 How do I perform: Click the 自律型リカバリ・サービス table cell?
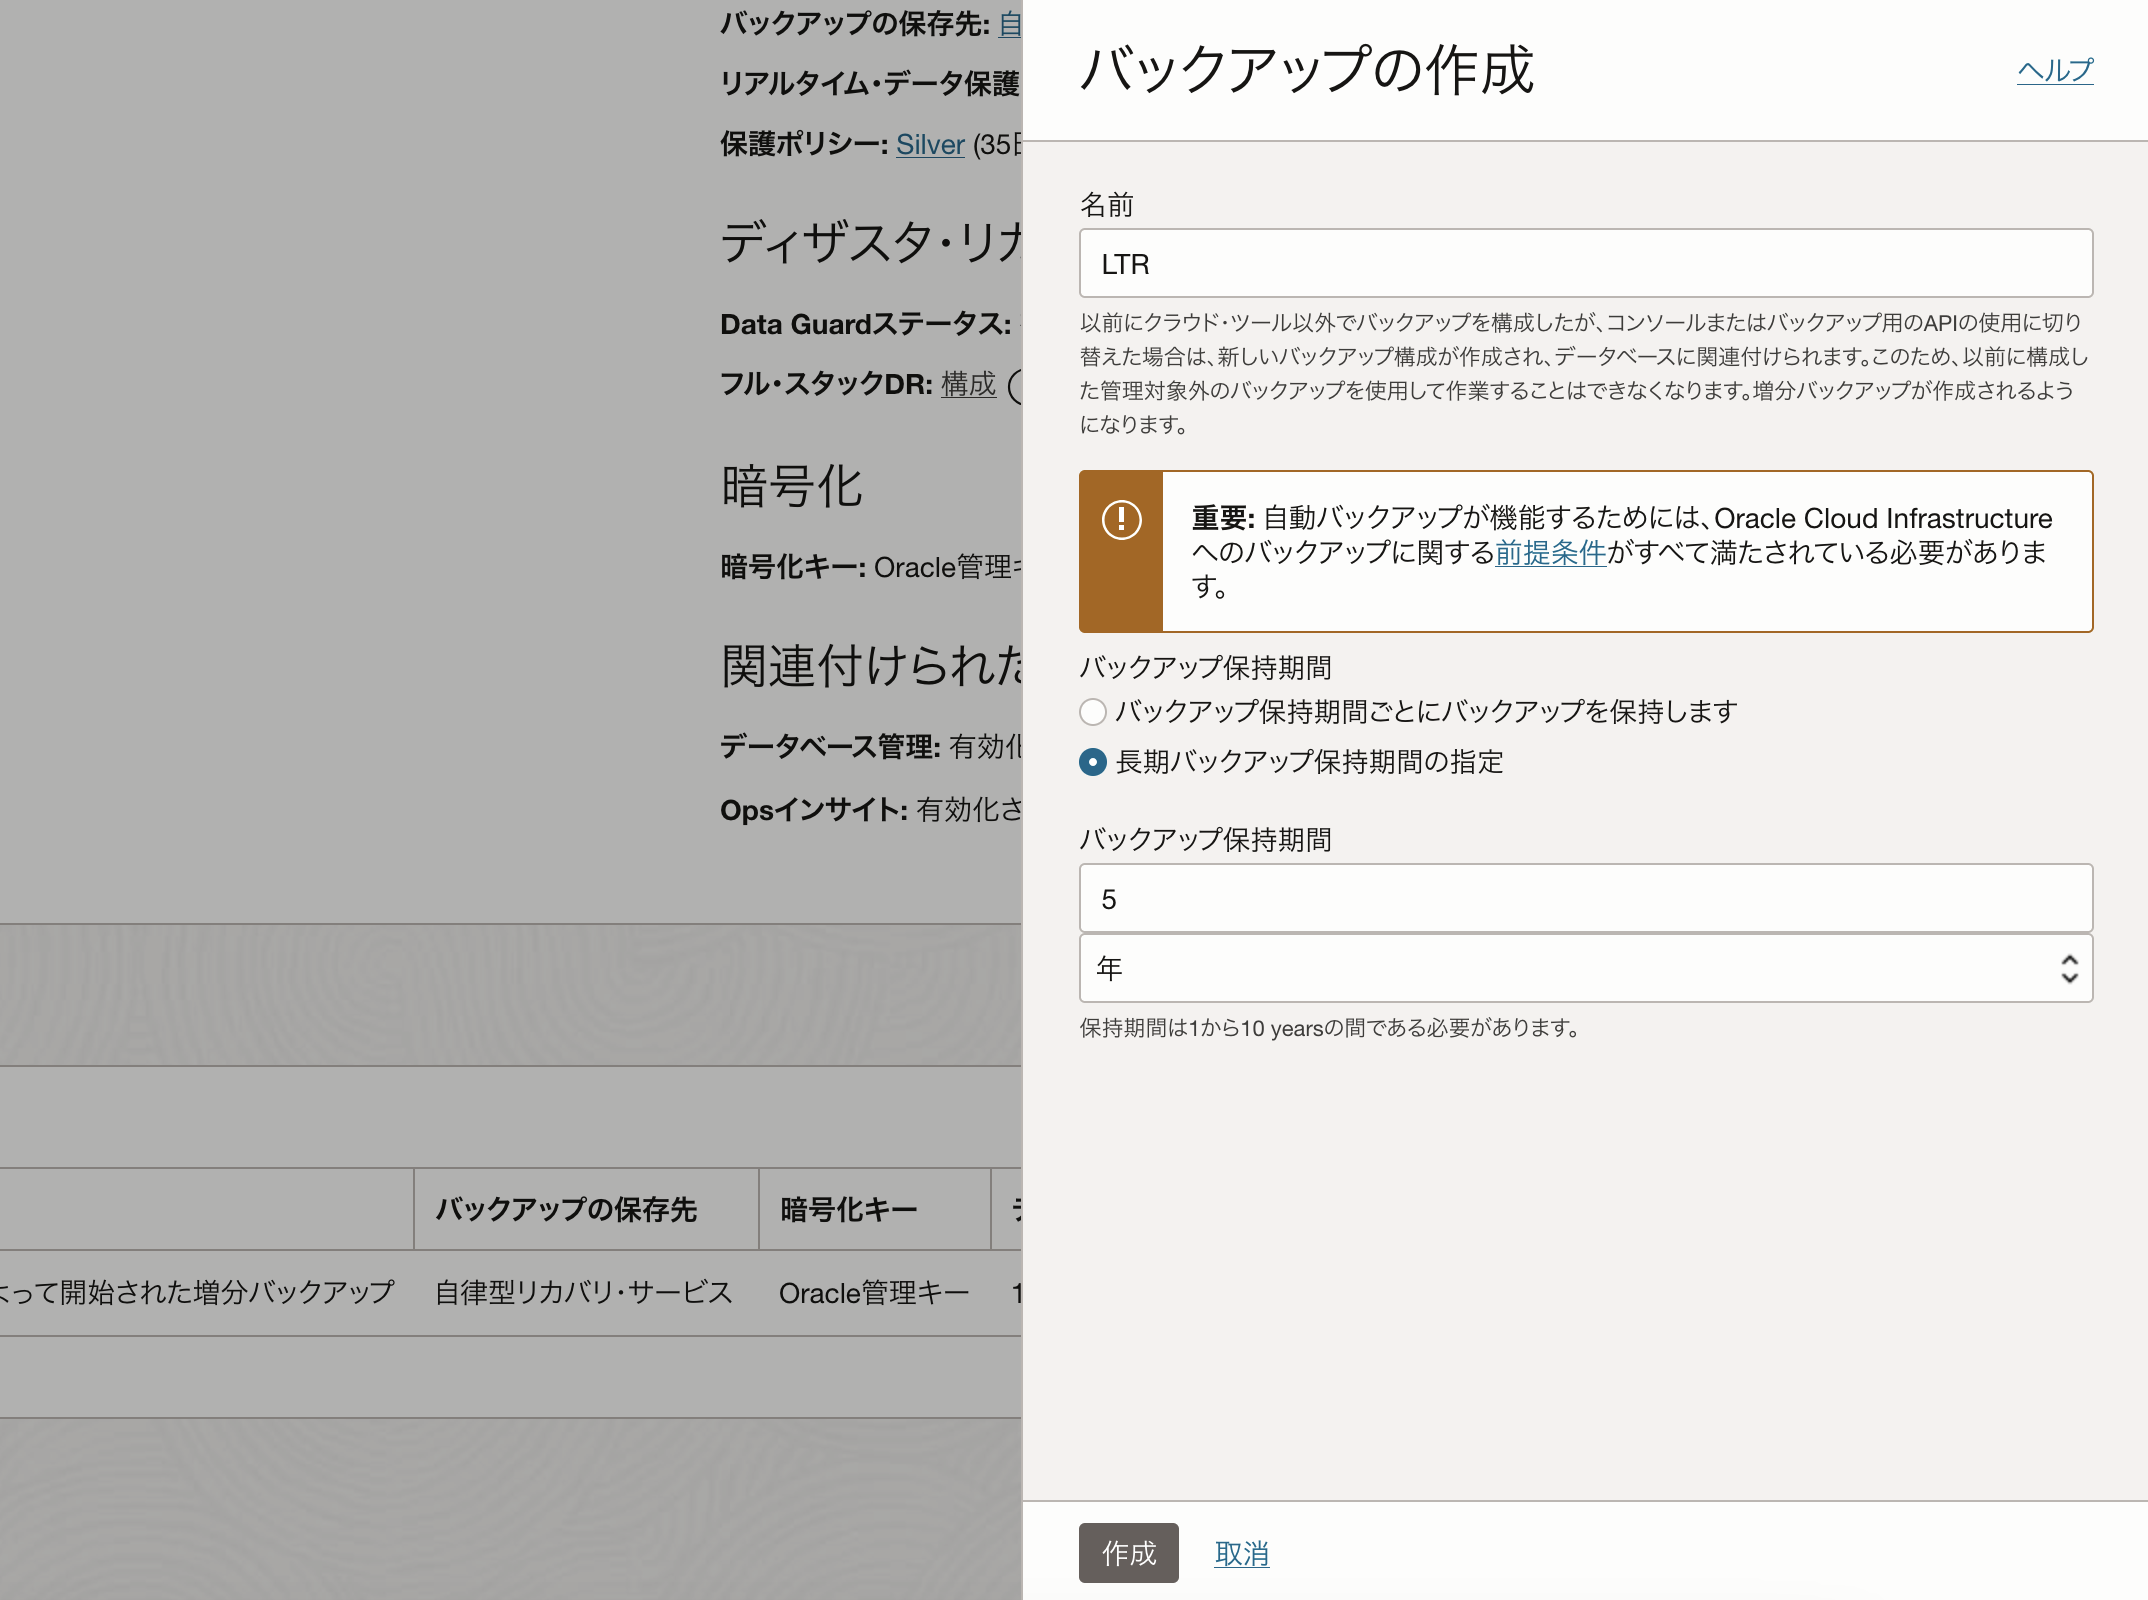point(583,1293)
